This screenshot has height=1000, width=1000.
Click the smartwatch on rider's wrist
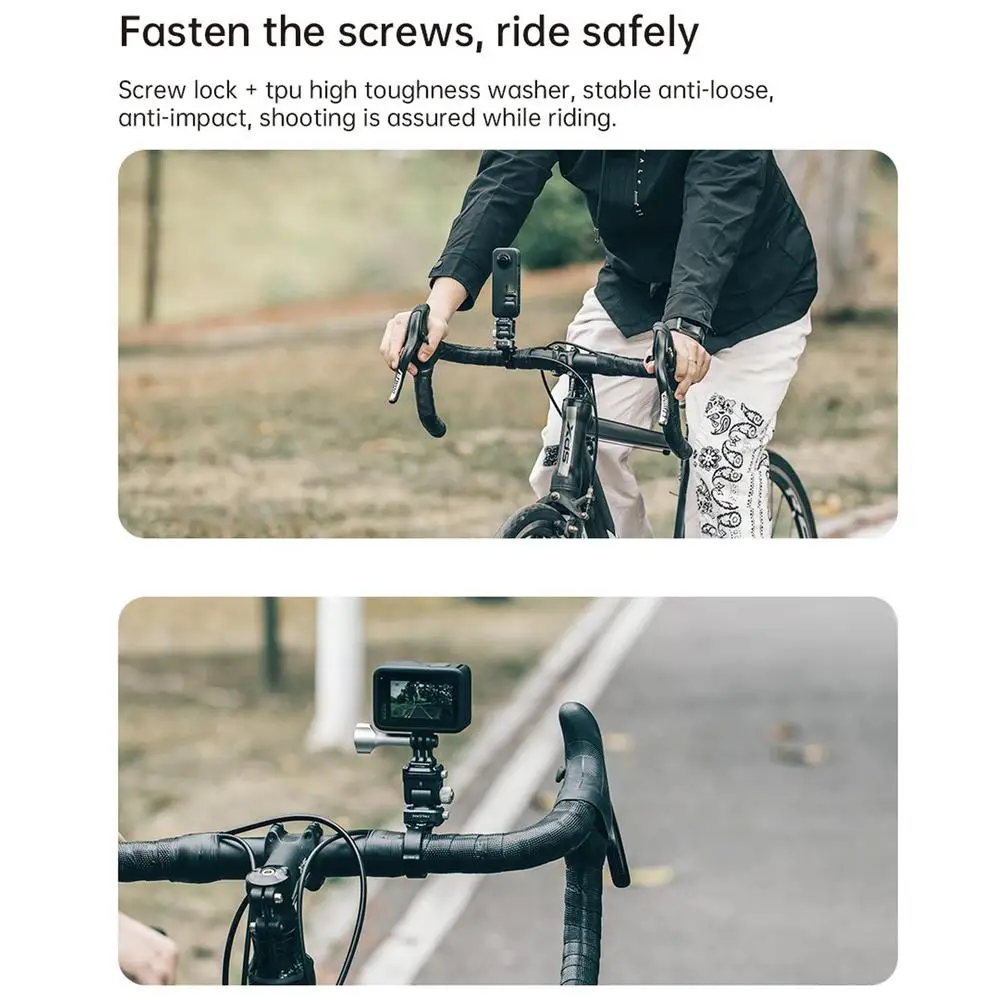(691, 330)
